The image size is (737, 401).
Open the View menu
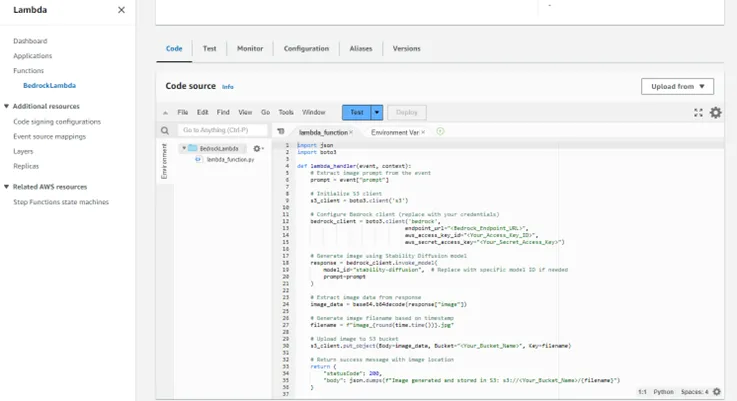coord(245,112)
